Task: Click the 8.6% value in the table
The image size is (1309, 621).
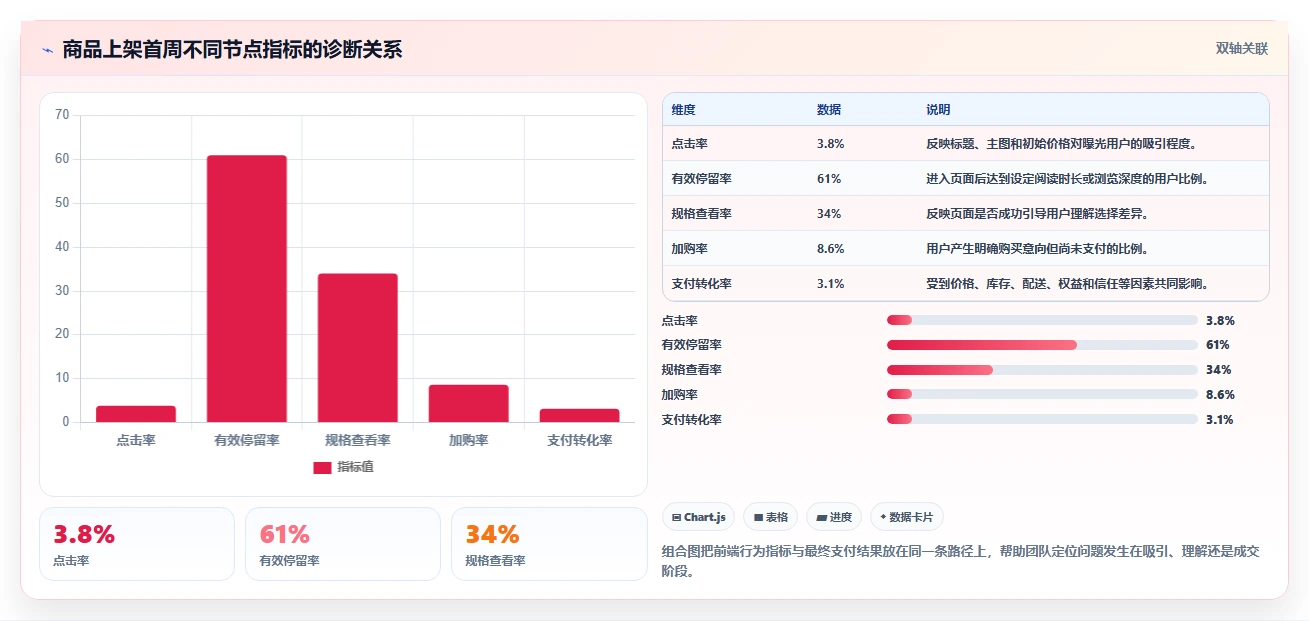Action: (x=830, y=248)
